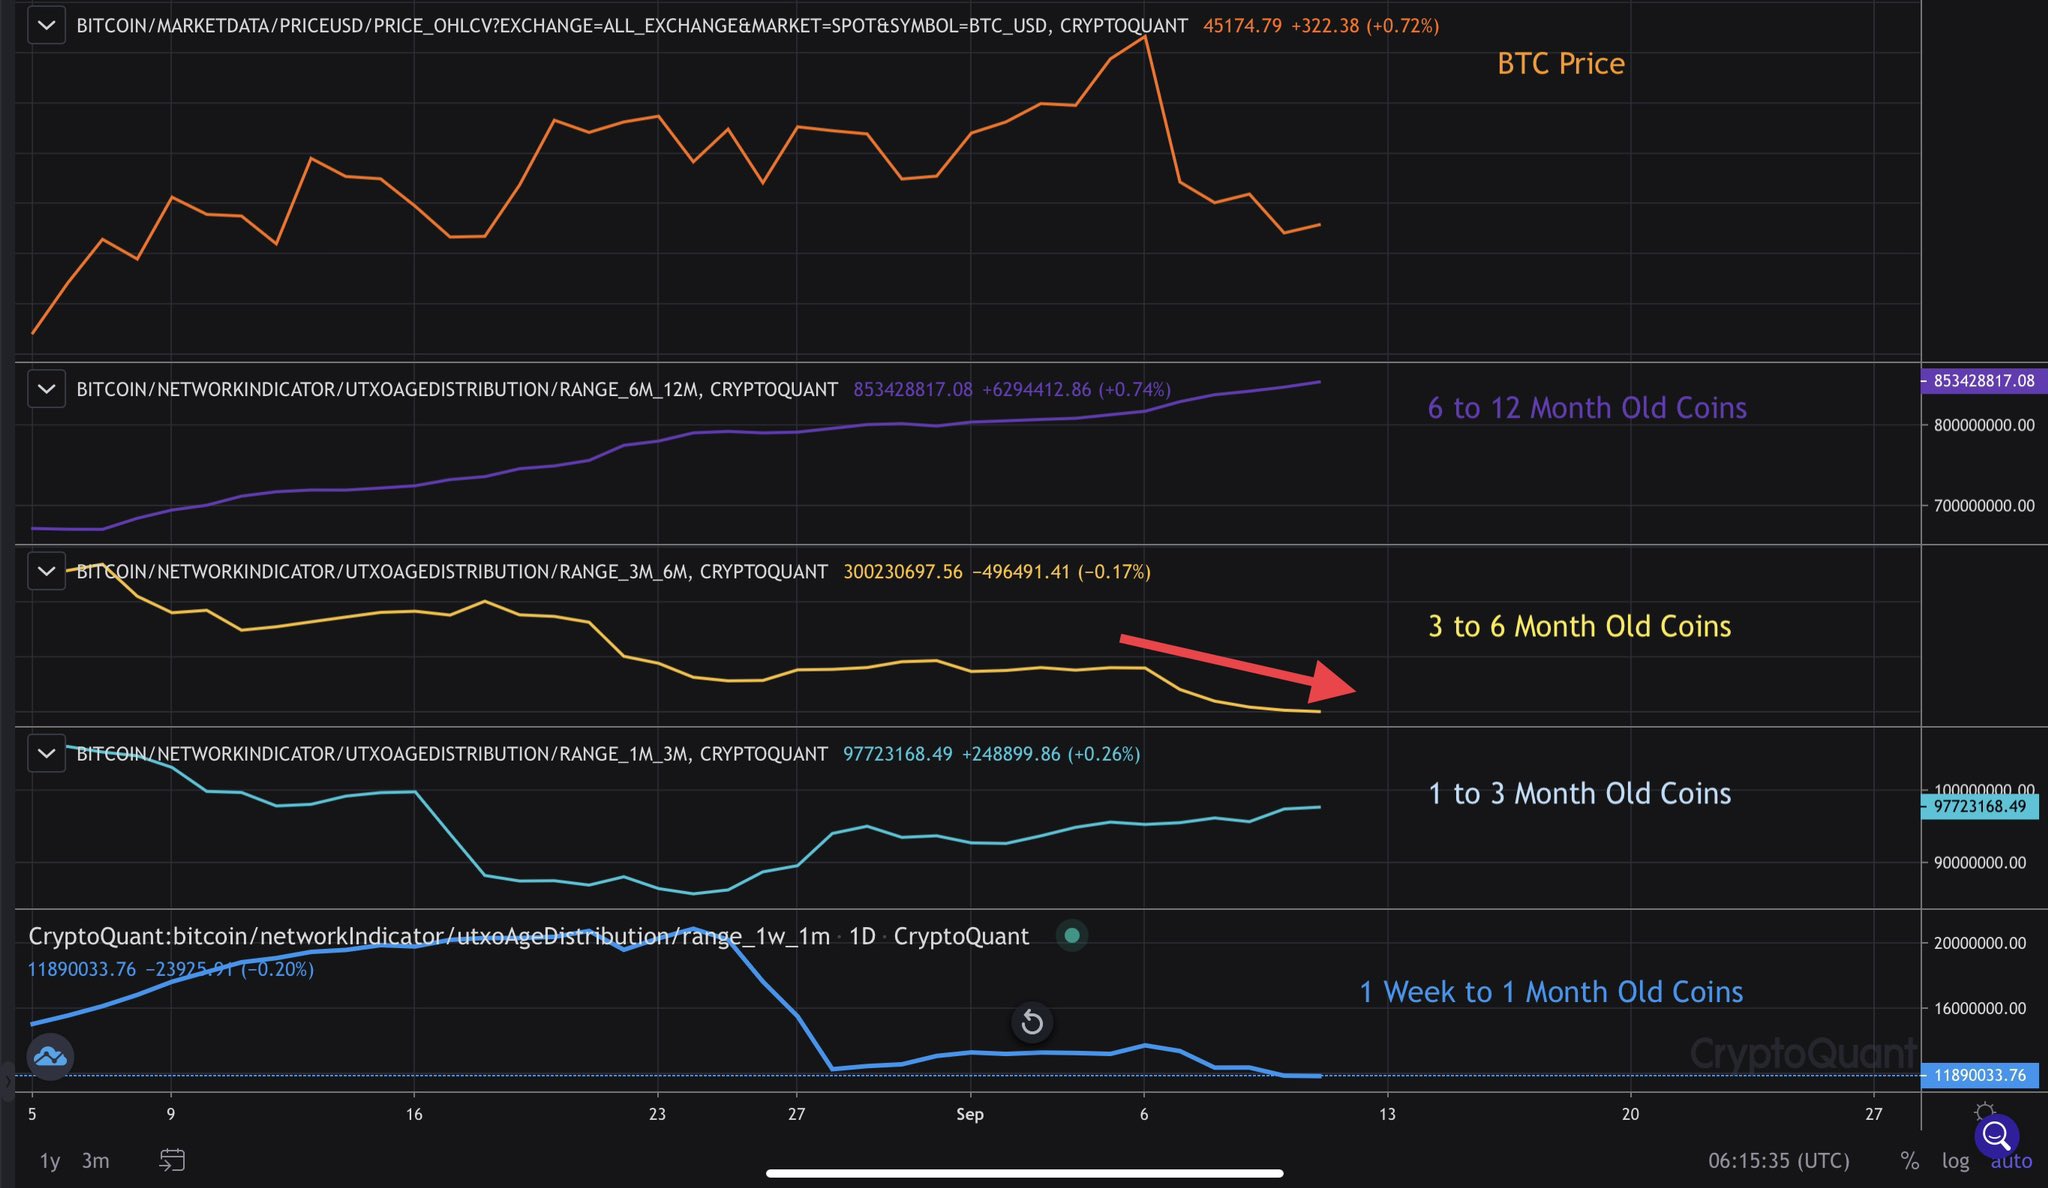The height and width of the screenshot is (1188, 2048).
Task: Click the 97723168.49 cyan price label
Action: click(1980, 806)
